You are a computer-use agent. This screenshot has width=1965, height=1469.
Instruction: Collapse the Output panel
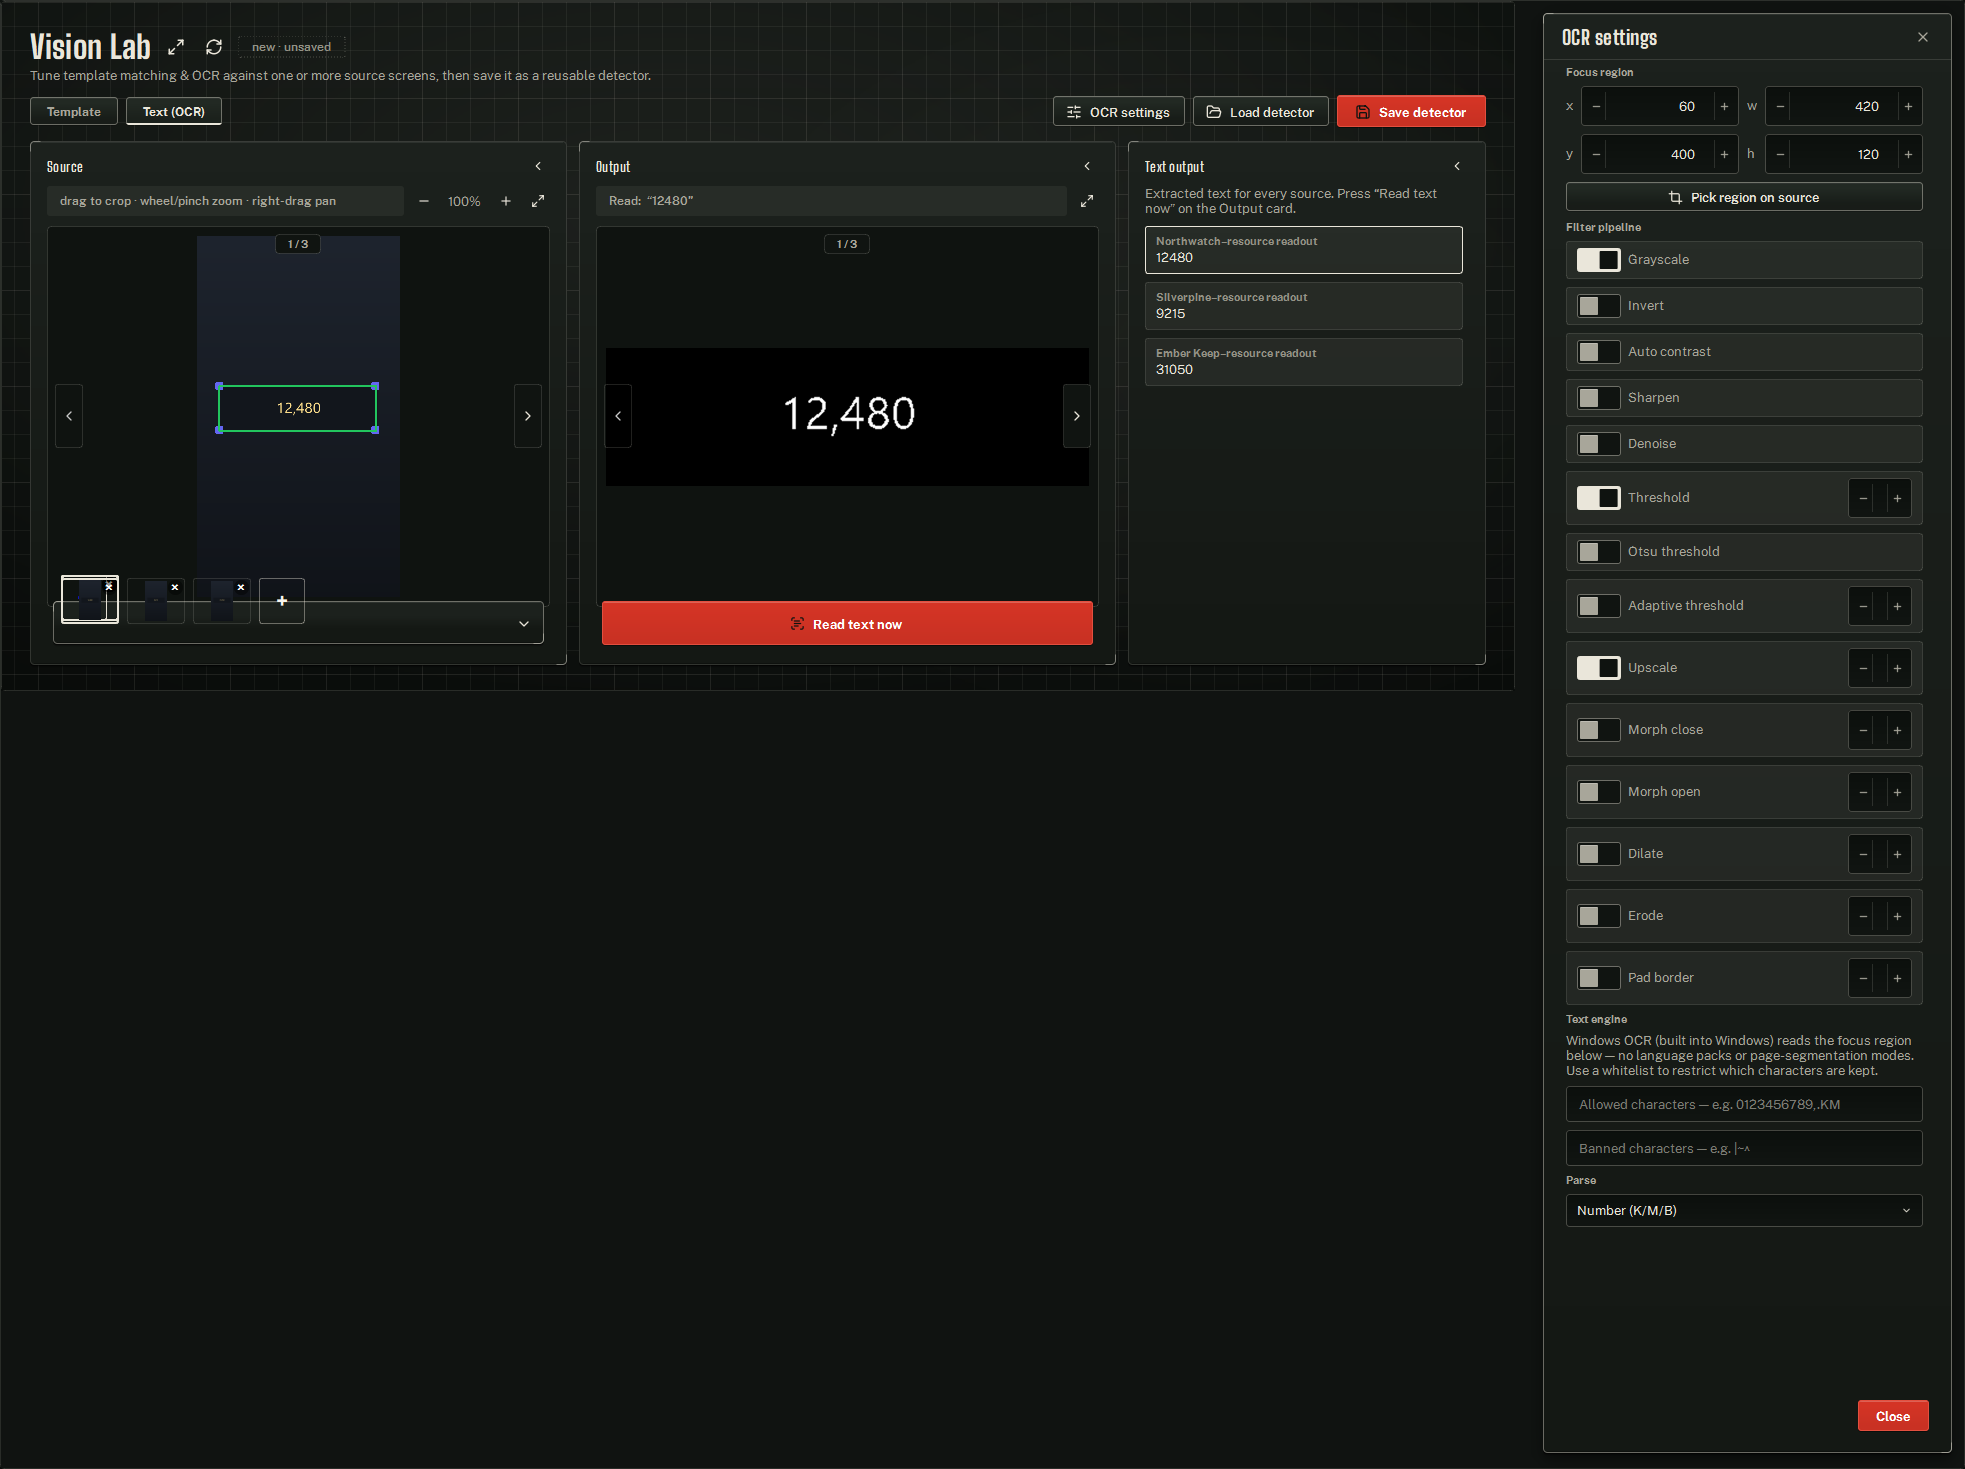pyautogui.click(x=1087, y=166)
